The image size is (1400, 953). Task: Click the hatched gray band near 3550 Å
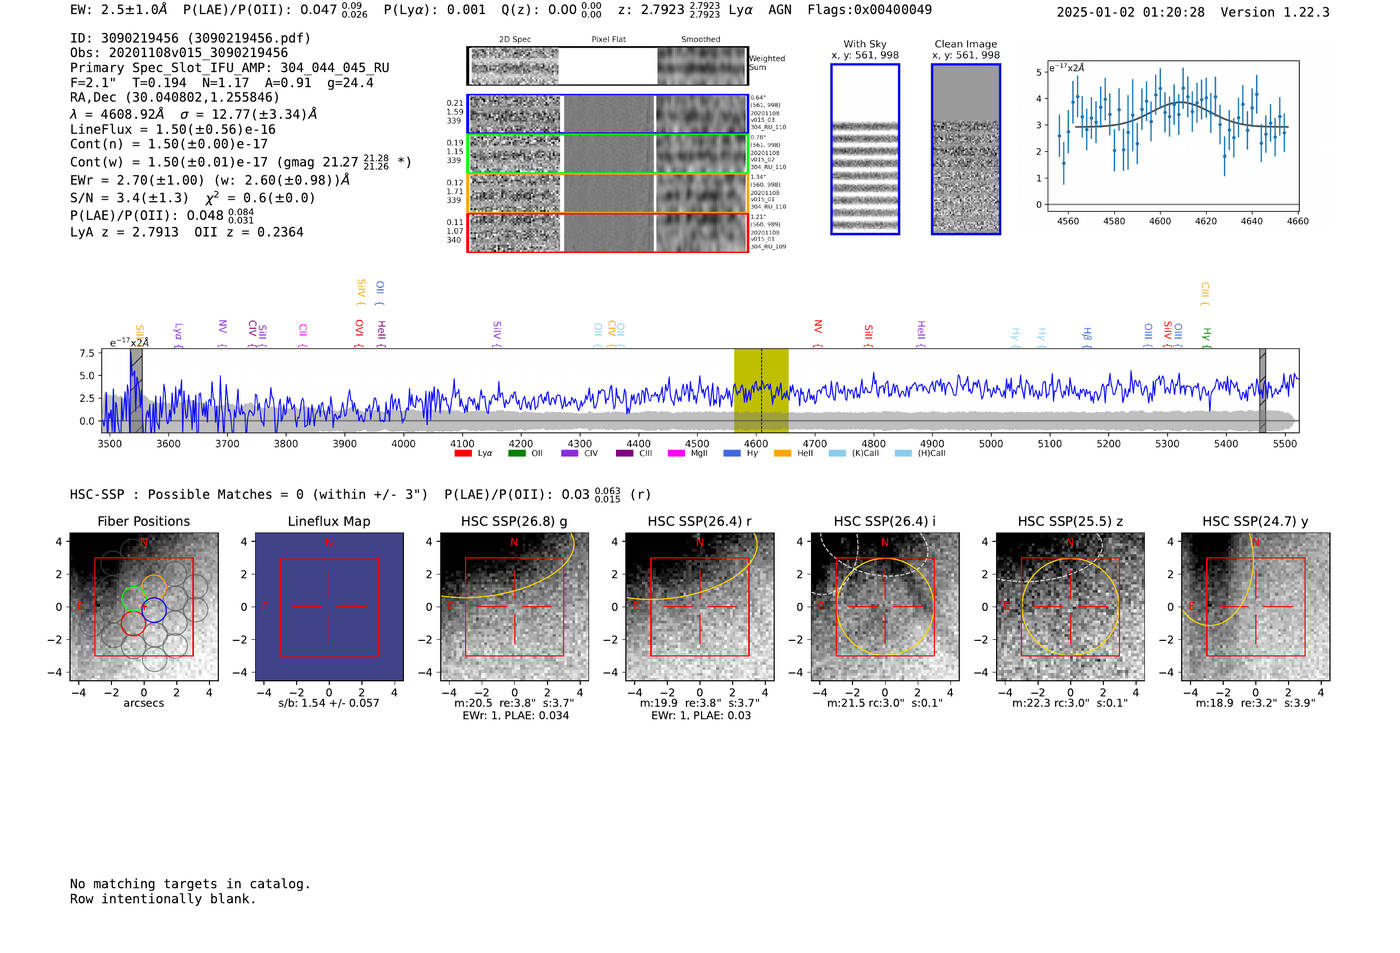coord(136,390)
